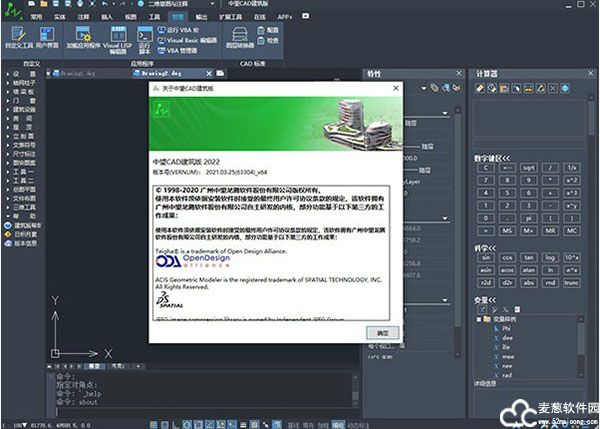Open the customize tools (自定义工具) icon
Image resolution: width=600 pixels, height=429 pixels.
pyautogui.click(x=19, y=37)
